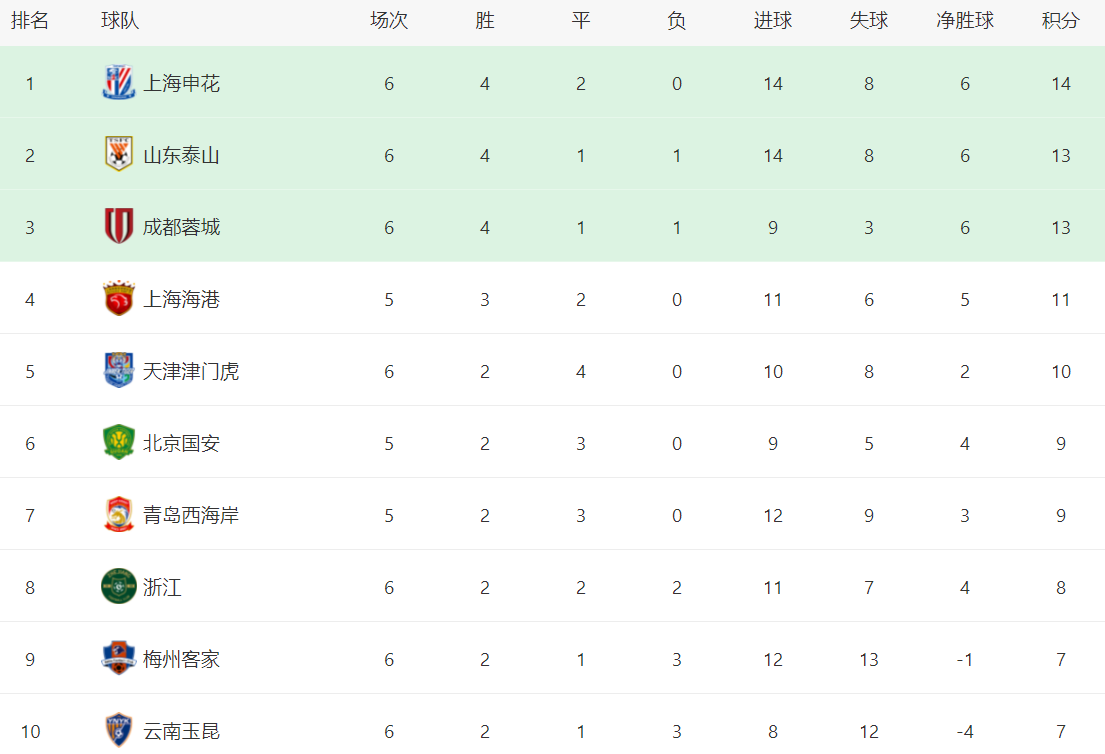Click the Shanghai Shenhua (上海申花) team logo

119,83
